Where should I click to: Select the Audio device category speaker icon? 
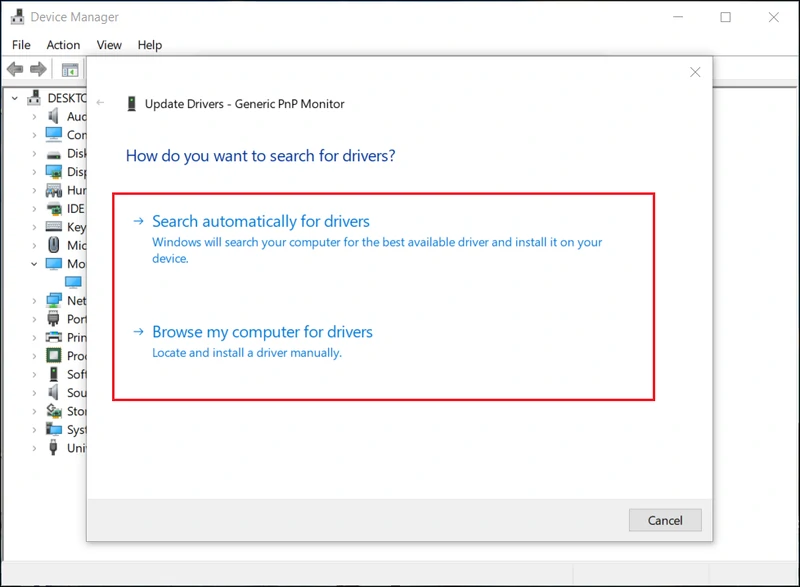(54, 117)
